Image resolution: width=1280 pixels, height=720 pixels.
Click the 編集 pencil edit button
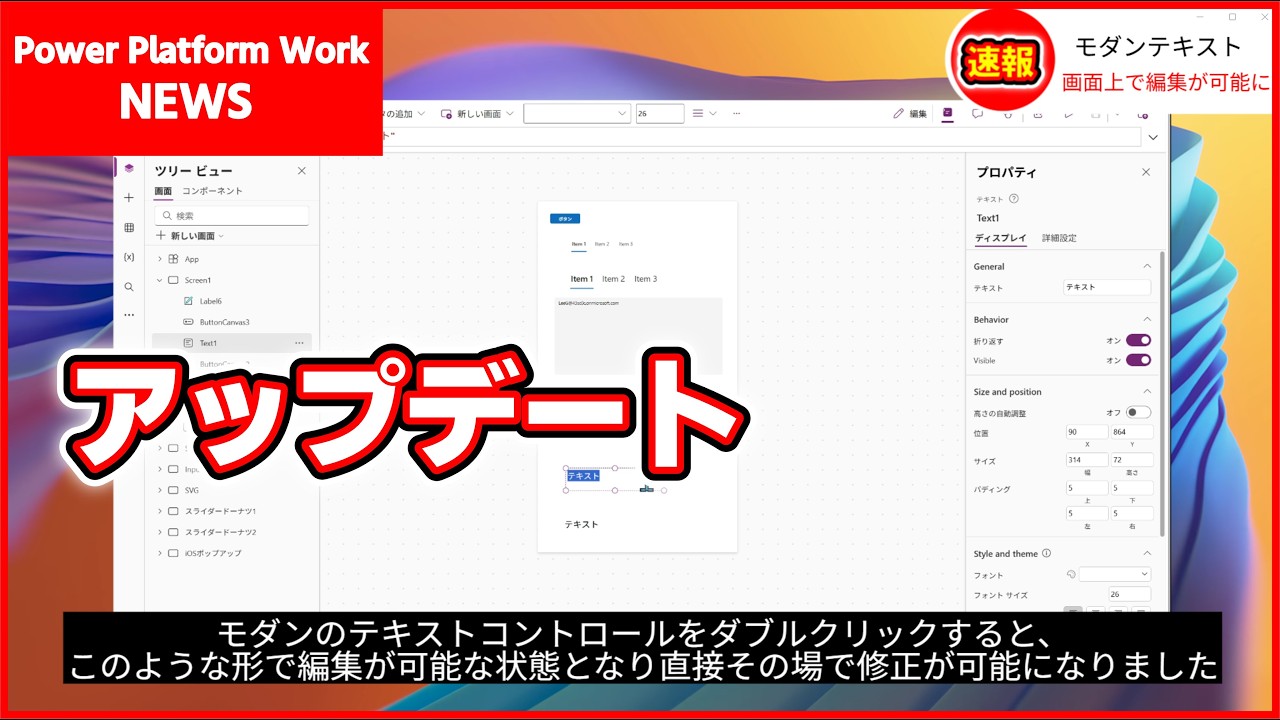click(911, 114)
